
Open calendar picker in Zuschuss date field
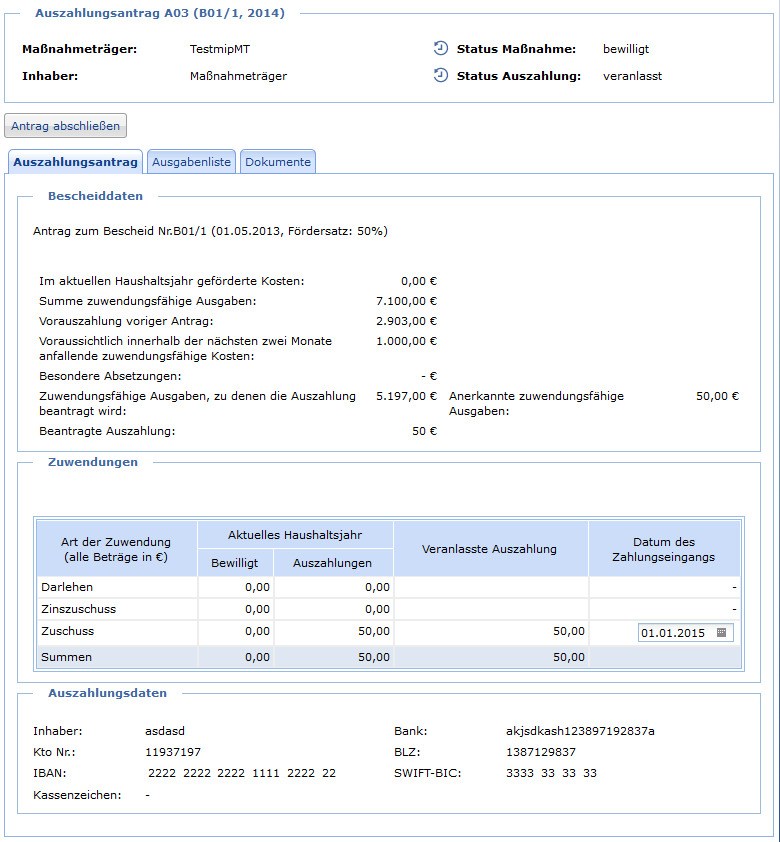[721, 632]
